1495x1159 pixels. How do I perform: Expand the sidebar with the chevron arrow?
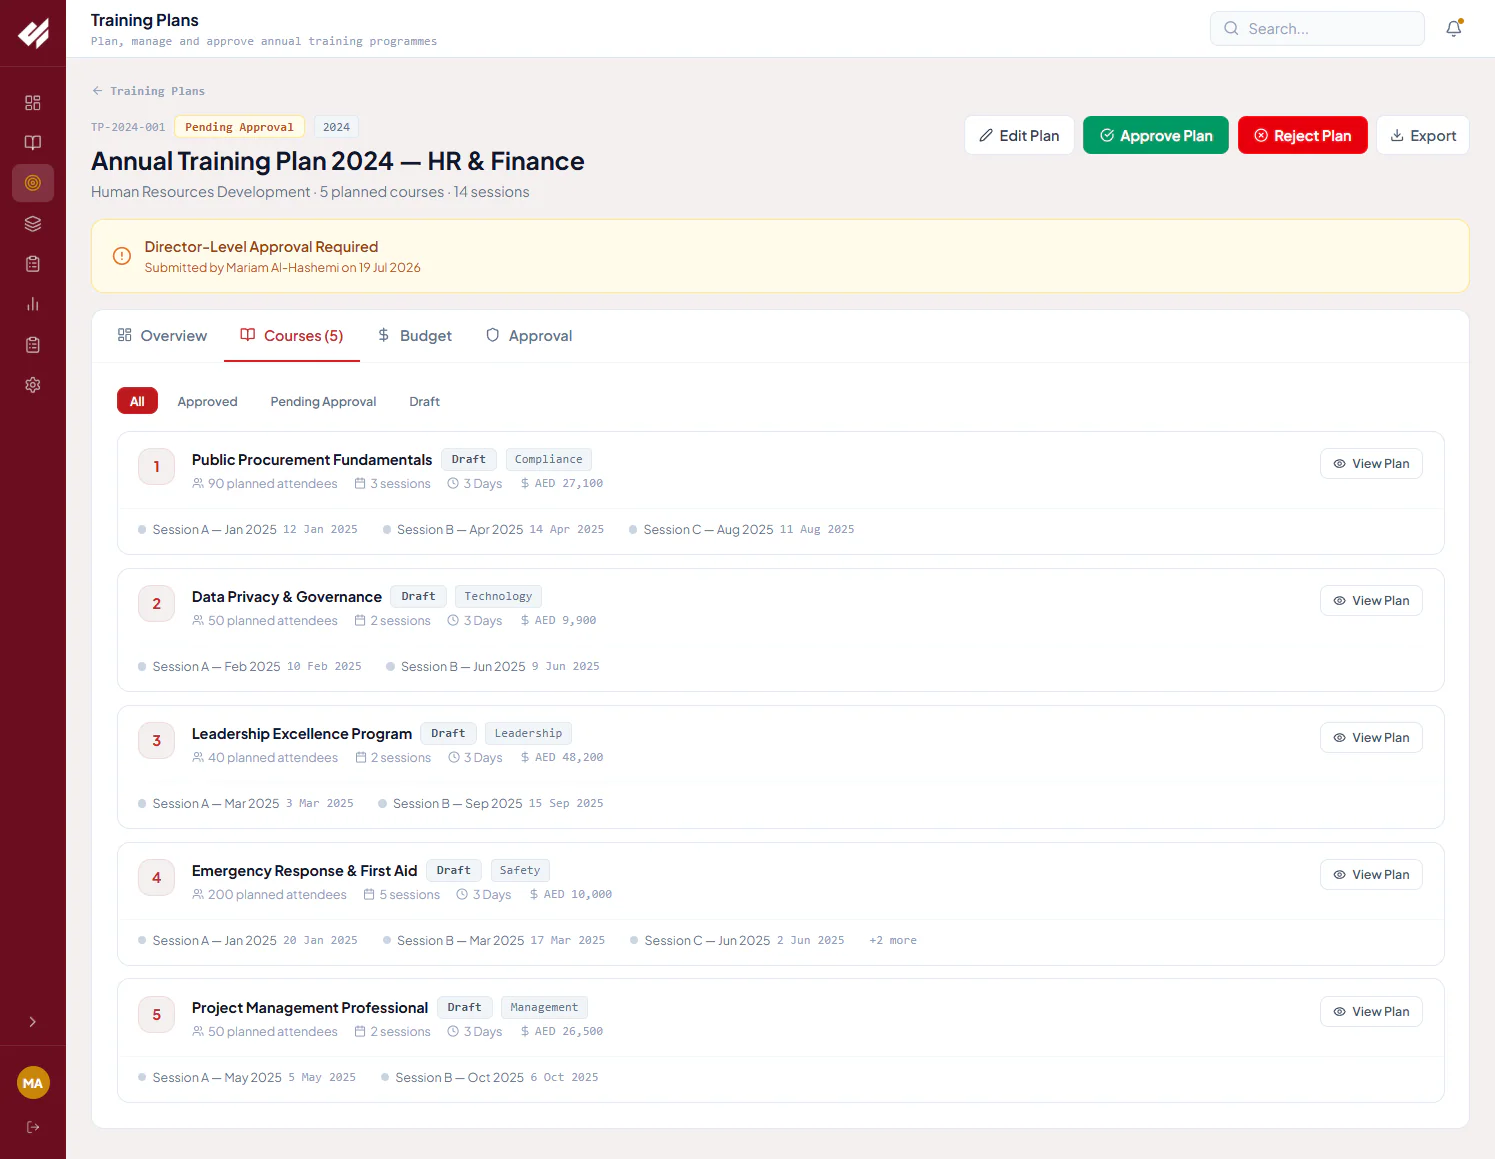click(33, 1022)
